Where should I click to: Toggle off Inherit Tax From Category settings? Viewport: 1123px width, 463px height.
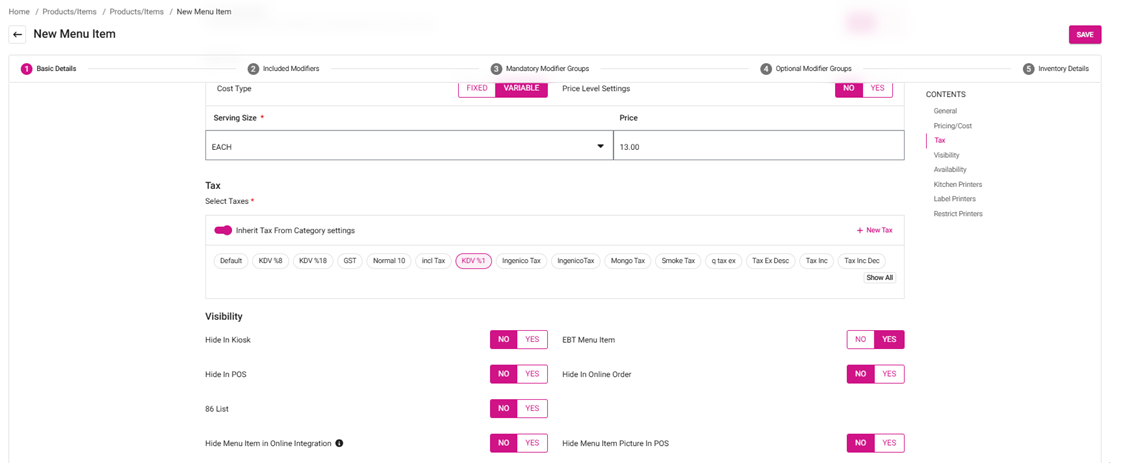(x=223, y=230)
